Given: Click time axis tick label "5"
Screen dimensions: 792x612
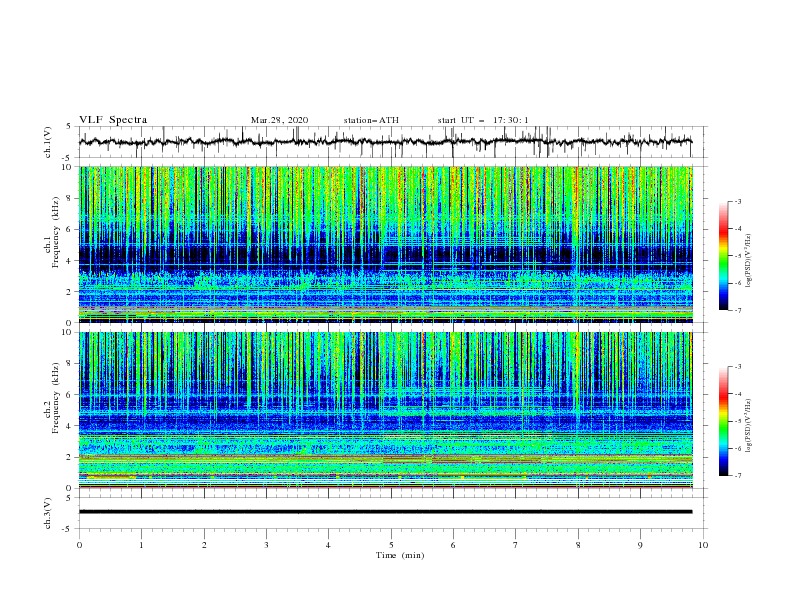Looking at the screenshot, I should tap(391, 545).
